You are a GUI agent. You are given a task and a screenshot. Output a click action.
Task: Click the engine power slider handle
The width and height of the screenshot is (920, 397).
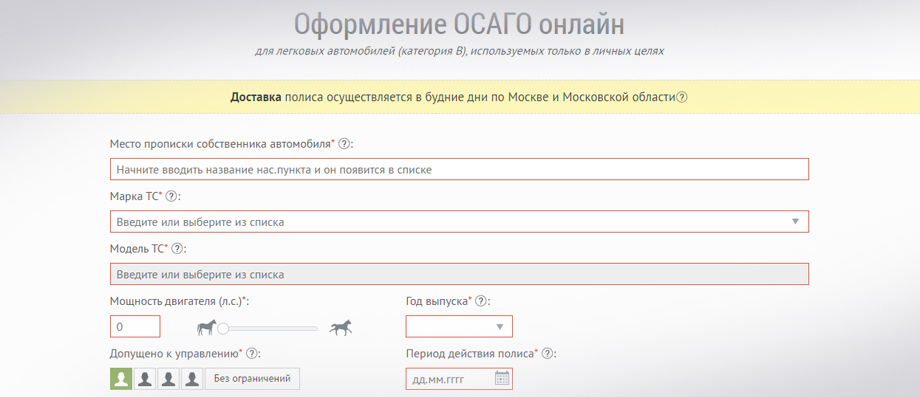coord(223,328)
